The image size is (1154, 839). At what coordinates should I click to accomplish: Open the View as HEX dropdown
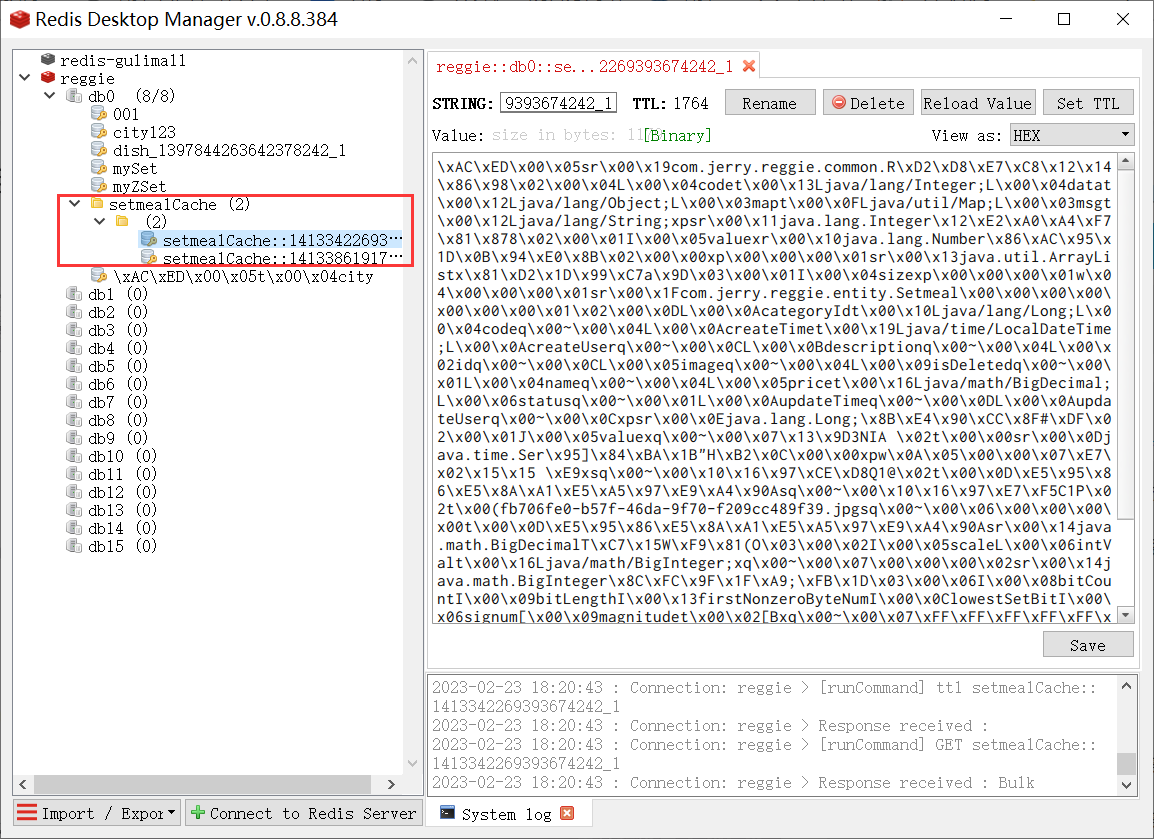coord(1072,135)
